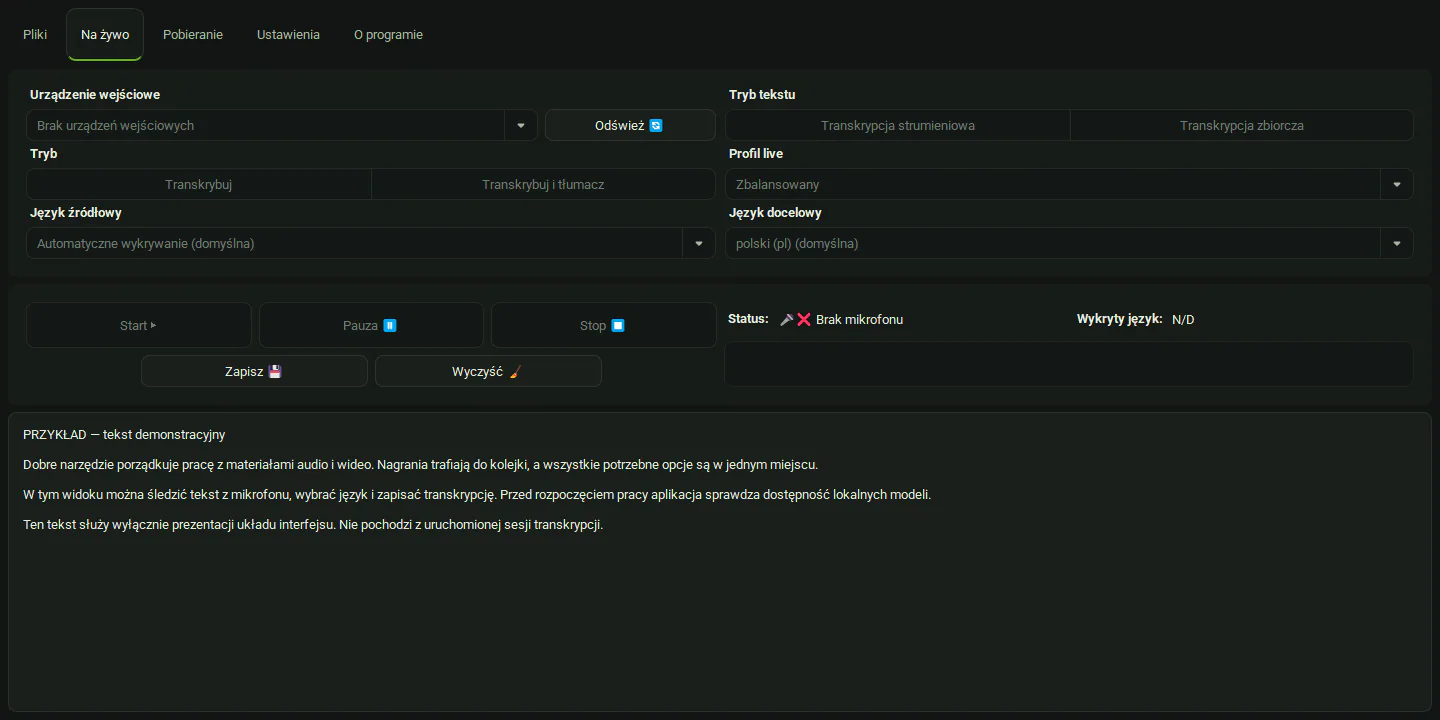Open the O programie tab
The height and width of the screenshot is (720, 1440).
click(388, 34)
